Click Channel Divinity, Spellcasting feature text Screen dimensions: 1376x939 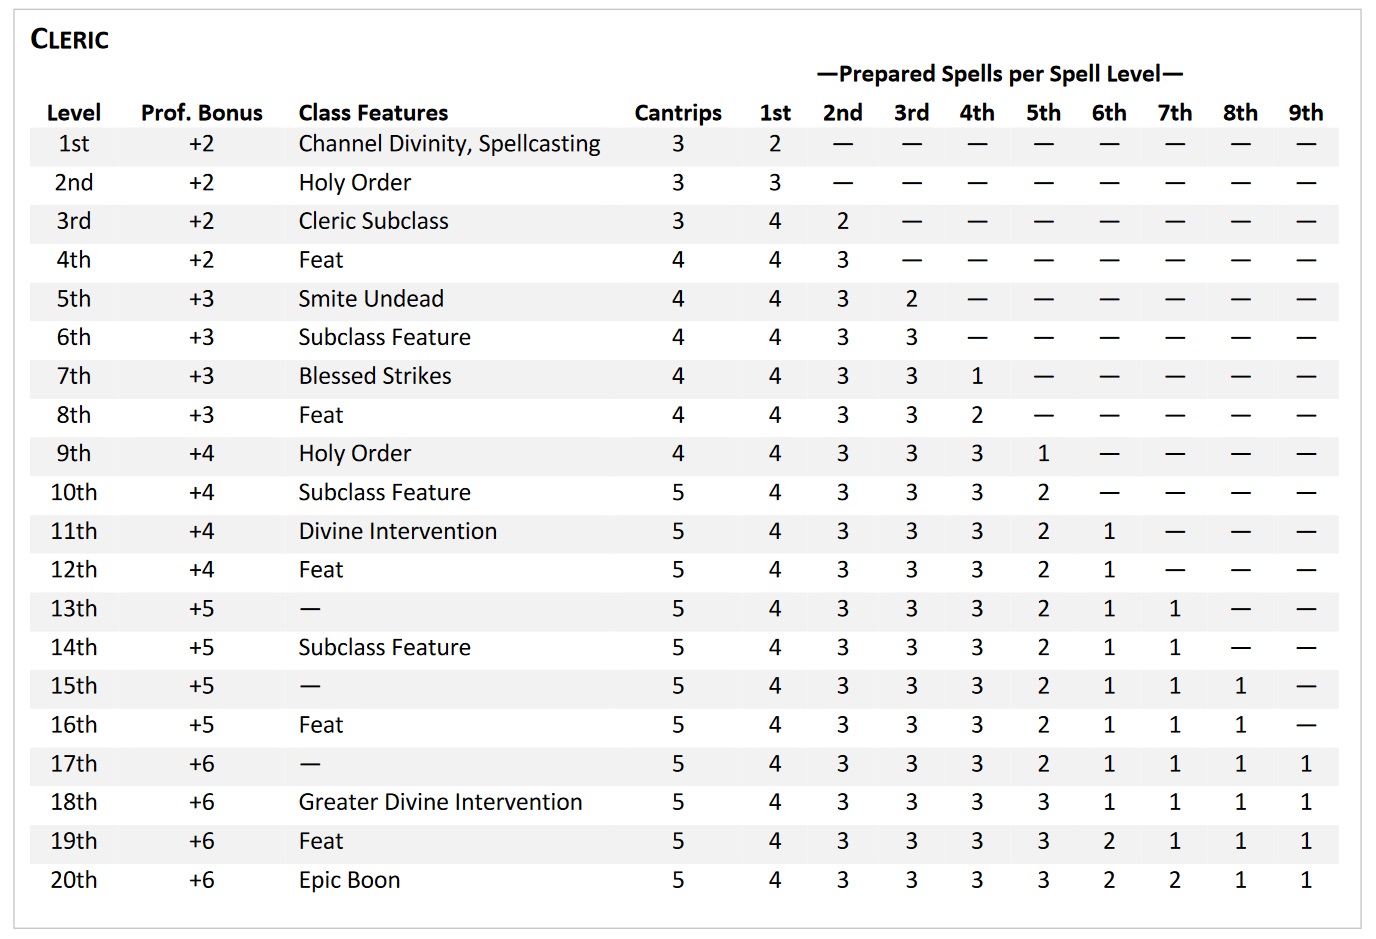point(449,144)
